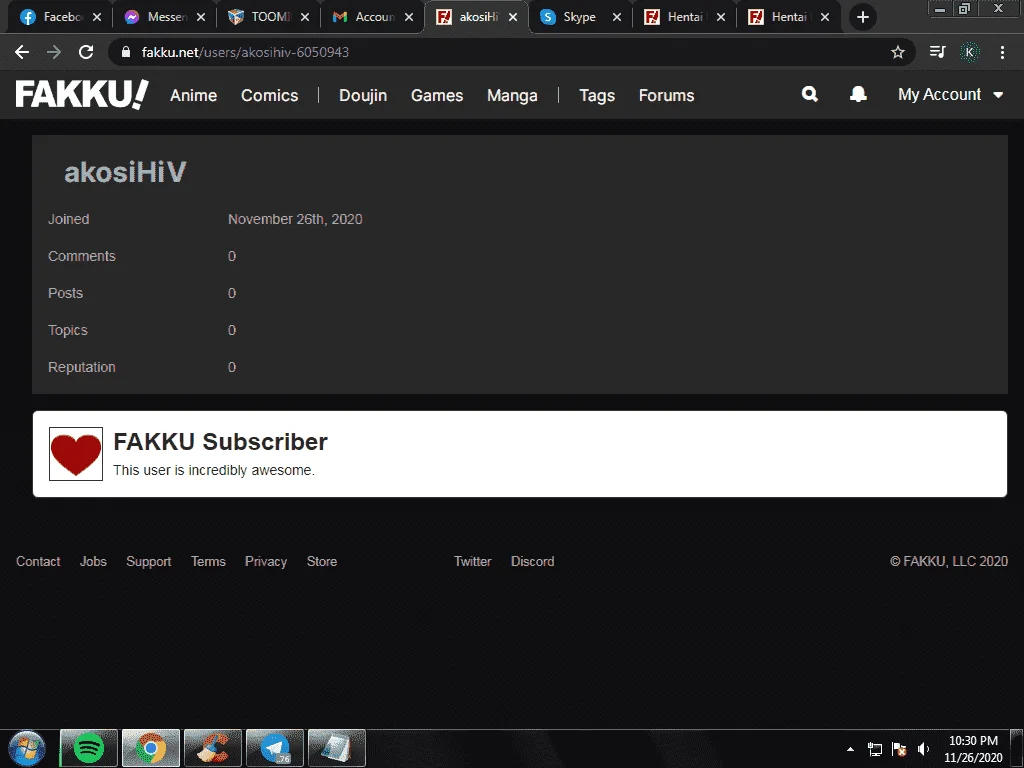Go back with browser back arrow
Image resolution: width=1024 pixels, height=768 pixels.
click(x=22, y=52)
